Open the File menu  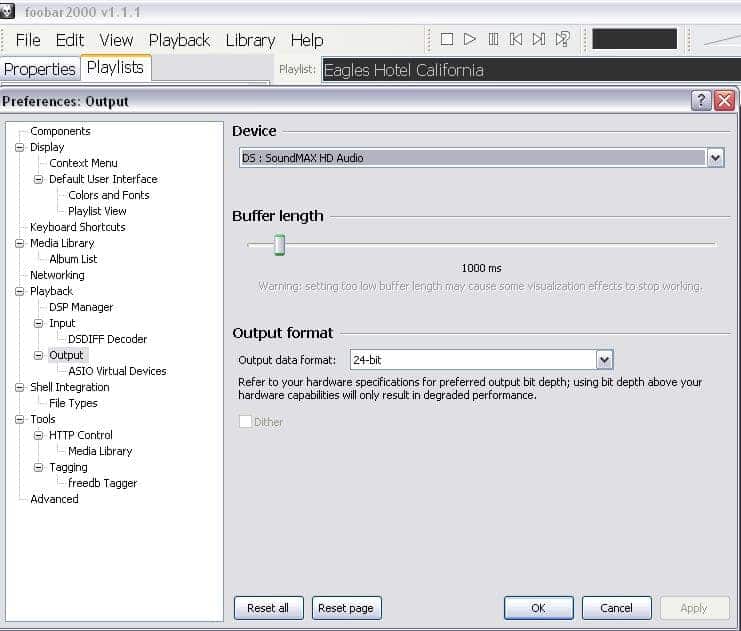coord(28,40)
